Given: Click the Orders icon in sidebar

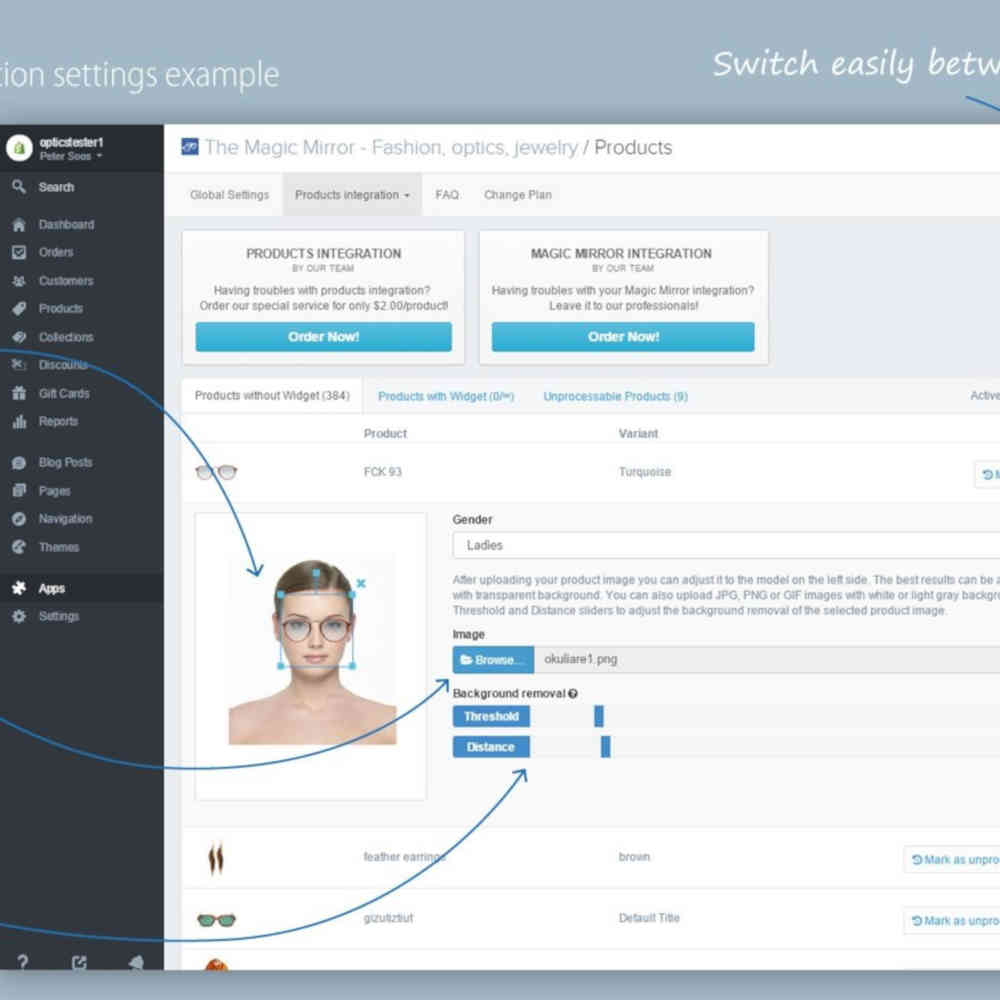Looking at the screenshot, I should pos(19,253).
